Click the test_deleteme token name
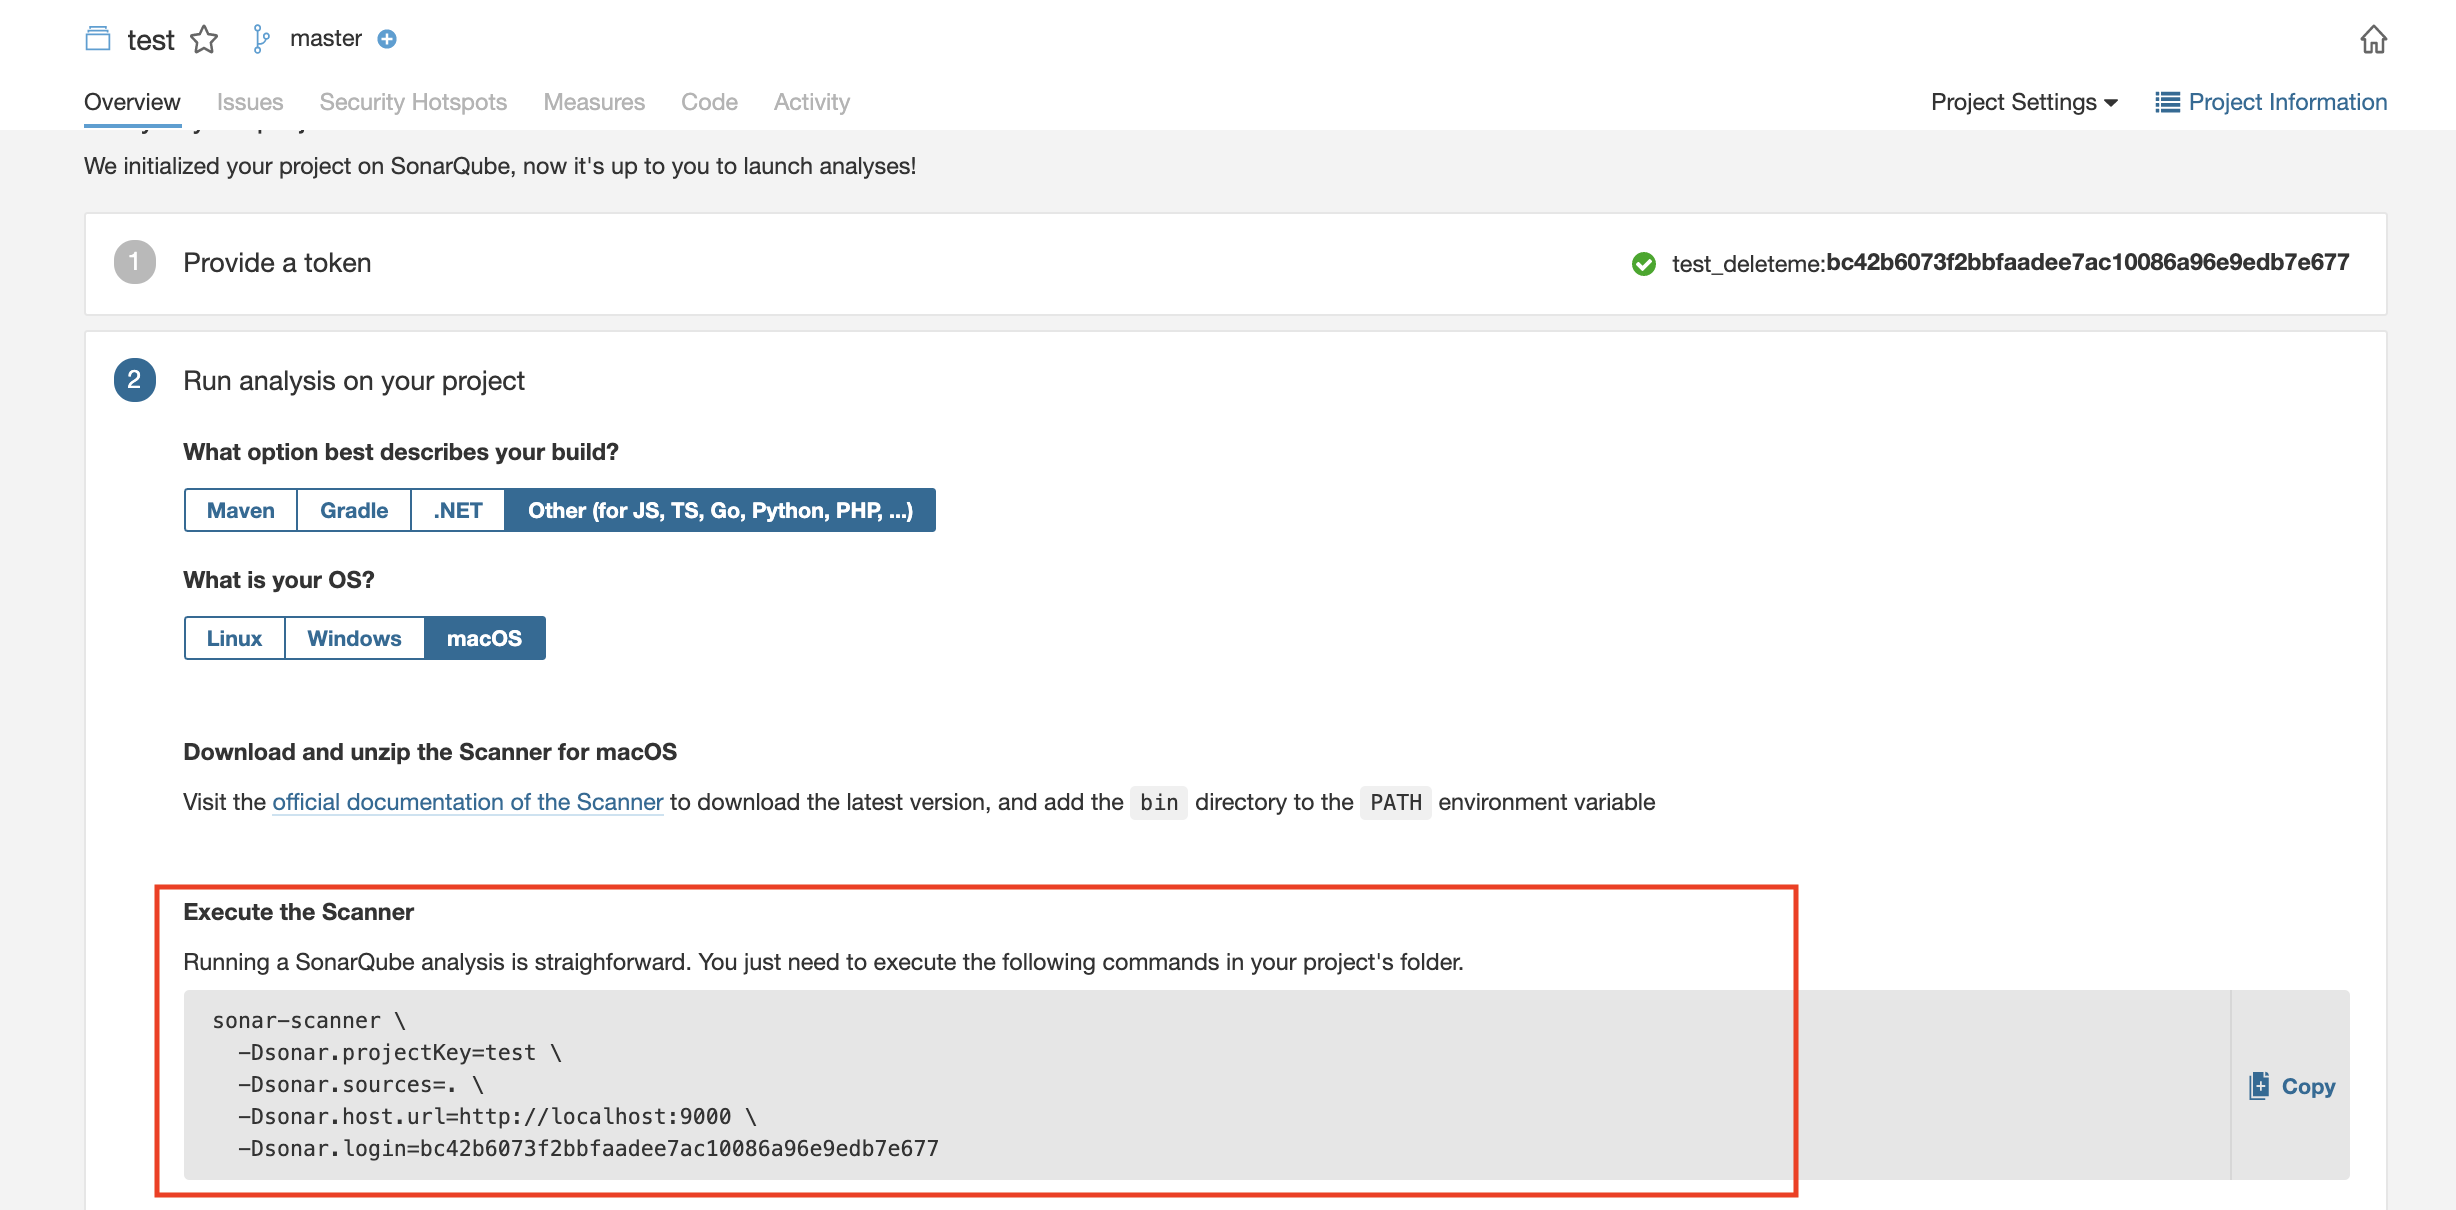 pyautogui.click(x=1747, y=264)
